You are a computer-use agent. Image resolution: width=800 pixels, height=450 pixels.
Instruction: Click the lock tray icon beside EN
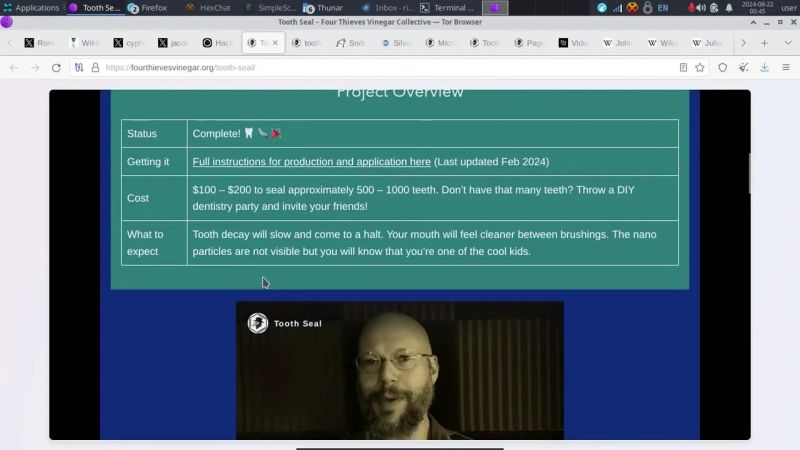(647, 8)
